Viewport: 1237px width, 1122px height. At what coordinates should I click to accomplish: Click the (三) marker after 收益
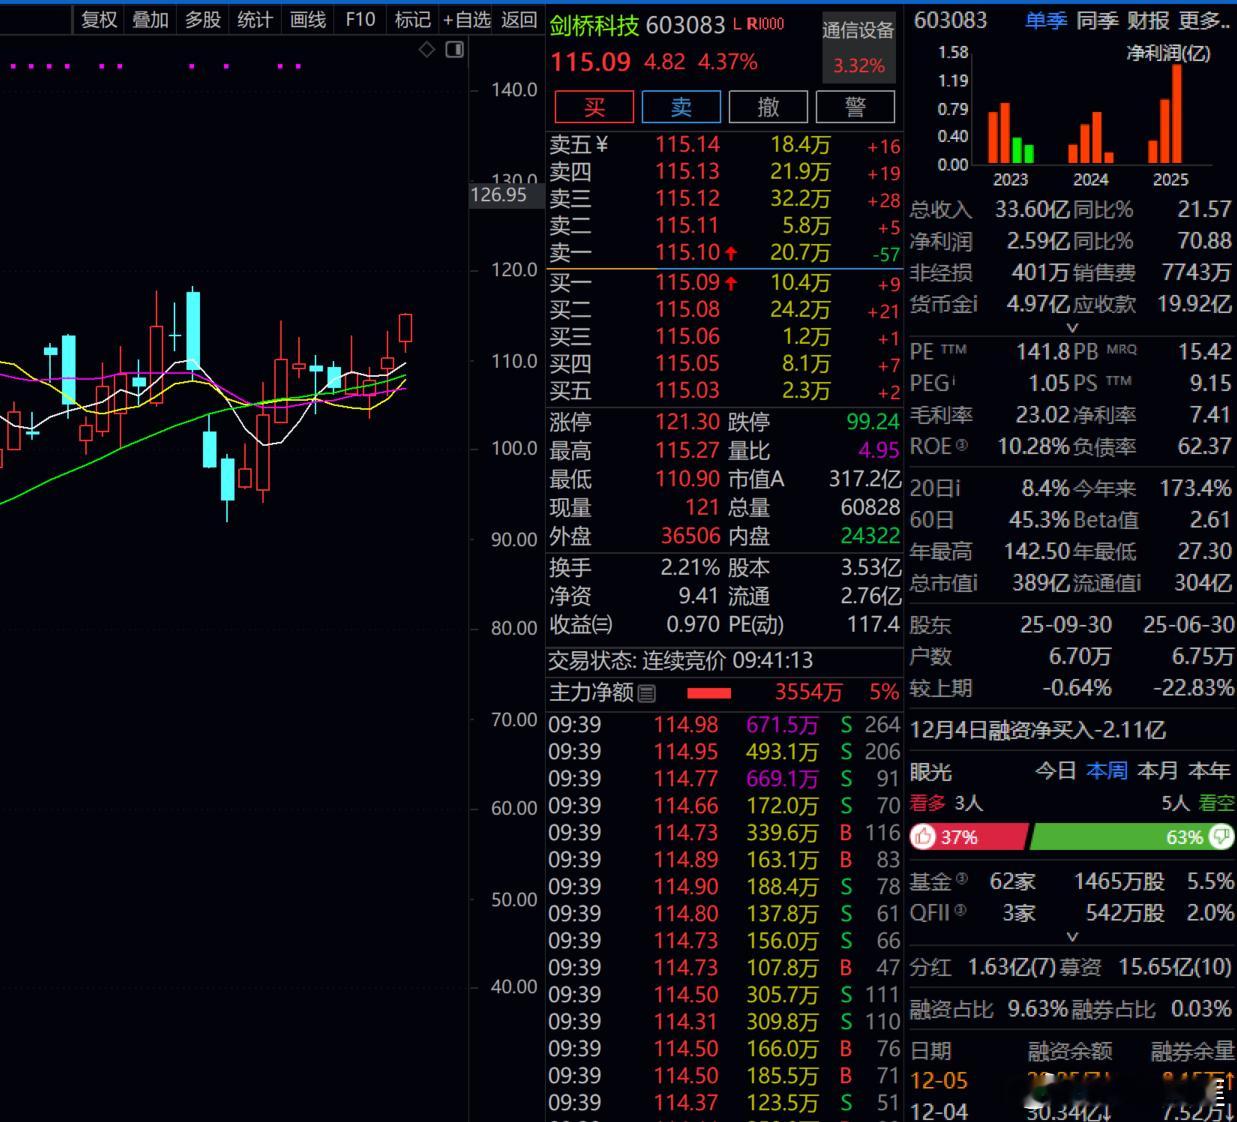click(601, 625)
